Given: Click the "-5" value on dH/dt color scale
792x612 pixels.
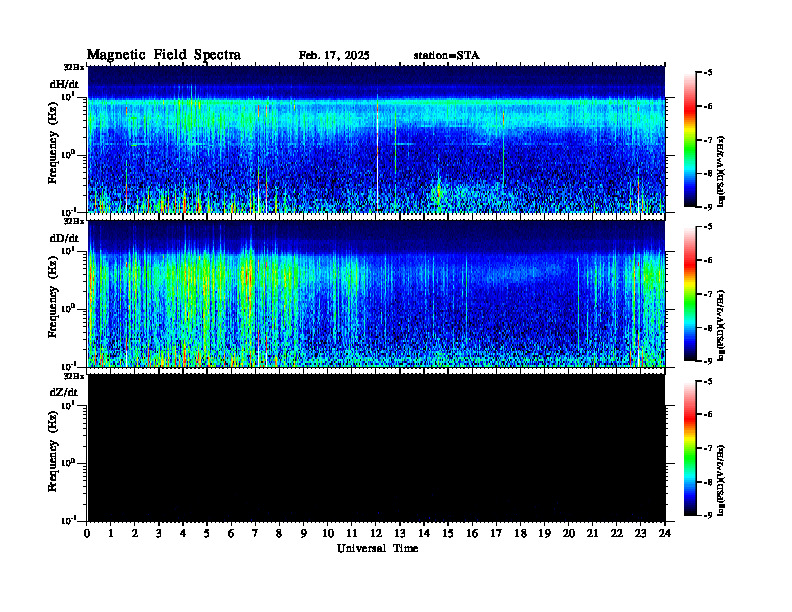Looking at the screenshot, I should click(x=708, y=73).
